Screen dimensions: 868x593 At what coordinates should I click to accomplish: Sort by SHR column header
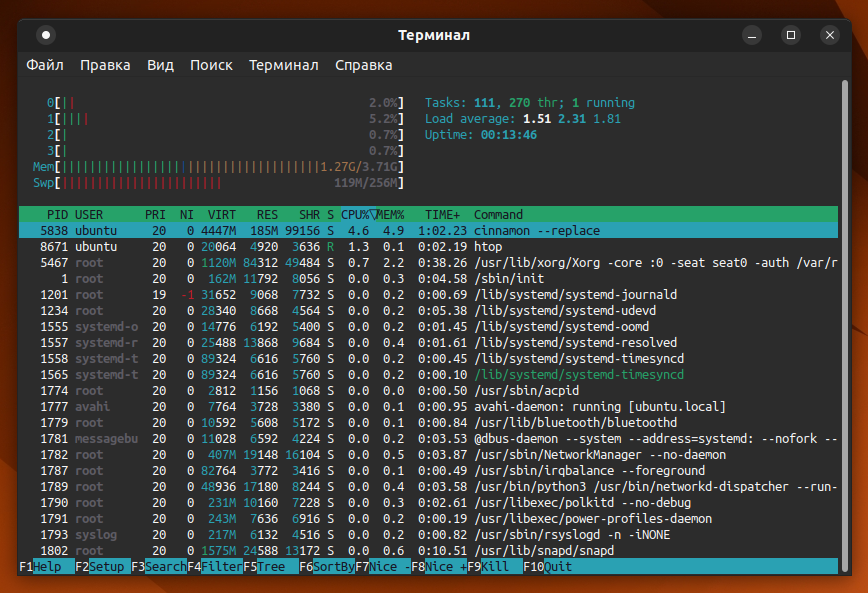click(x=309, y=214)
